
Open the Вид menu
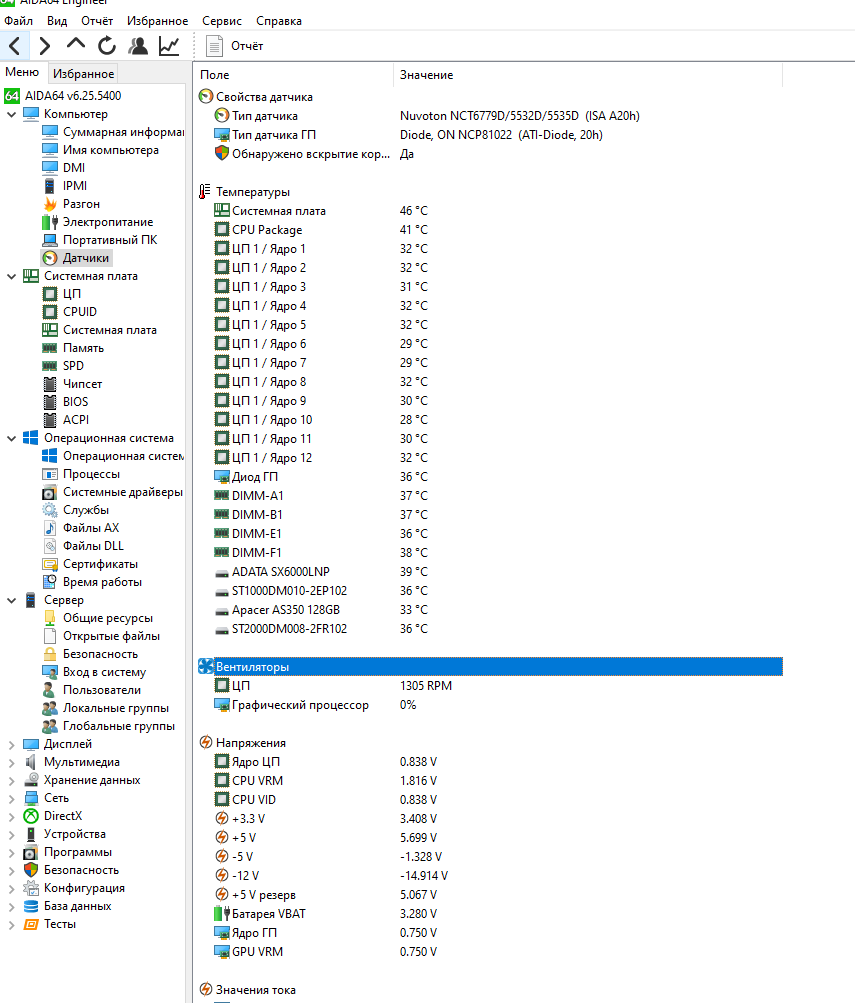pyautogui.click(x=57, y=21)
